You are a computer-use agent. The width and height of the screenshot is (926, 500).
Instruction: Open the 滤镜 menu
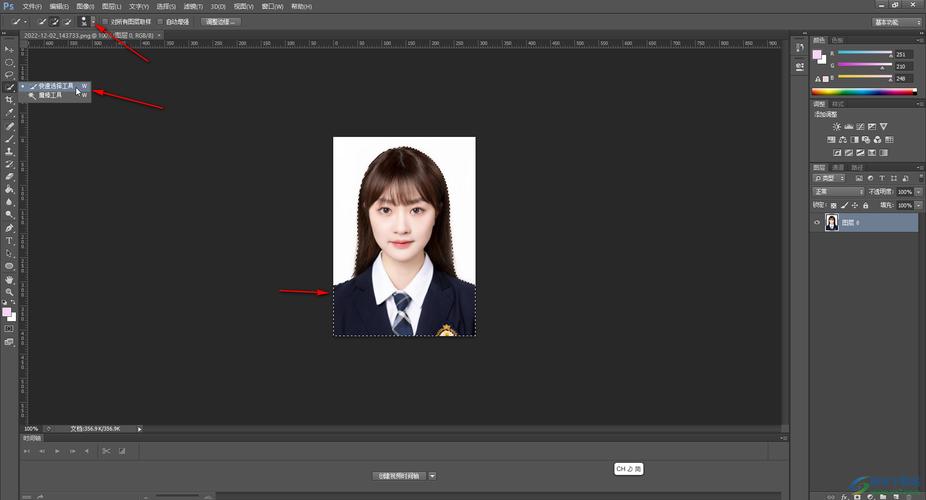point(193,6)
